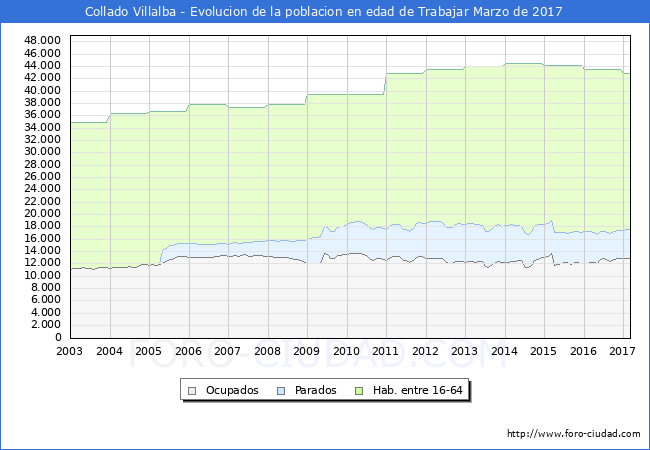This screenshot has width=650, height=450.
Task: Click the 22.000 y-axis value
Action: click(43, 201)
